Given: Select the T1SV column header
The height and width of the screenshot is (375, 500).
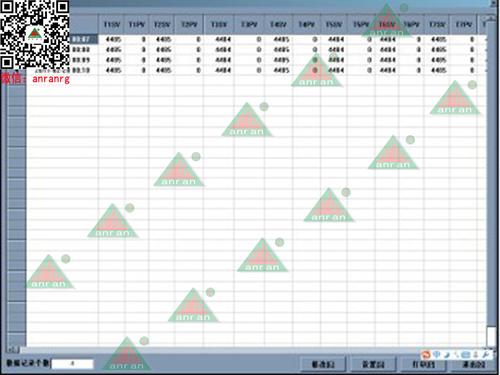Looking at the screenshot, I should click(112, 25).
